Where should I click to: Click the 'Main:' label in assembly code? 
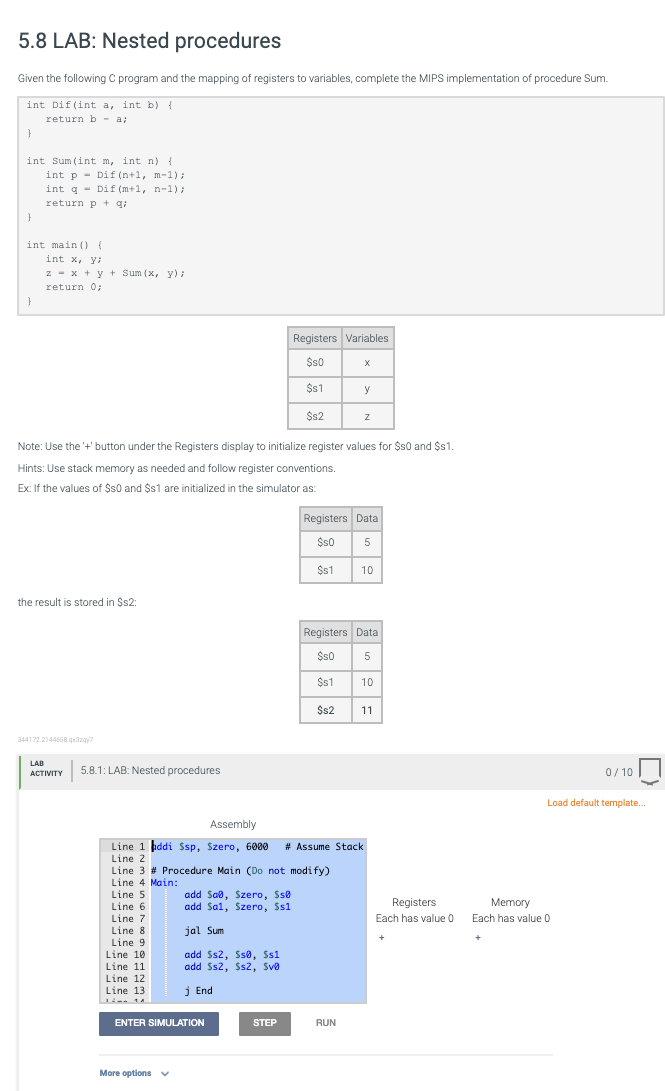[x=164, y=882]
